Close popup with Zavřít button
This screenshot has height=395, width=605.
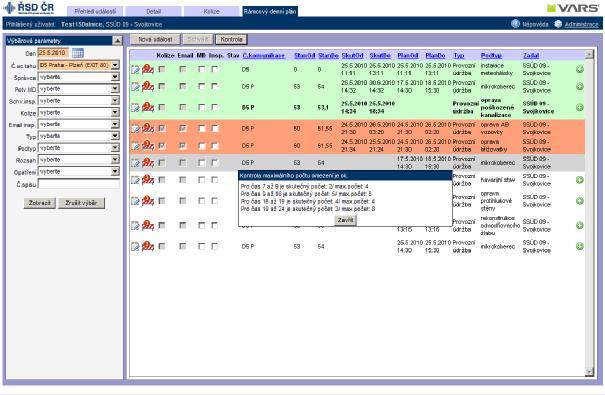point(345,220)
